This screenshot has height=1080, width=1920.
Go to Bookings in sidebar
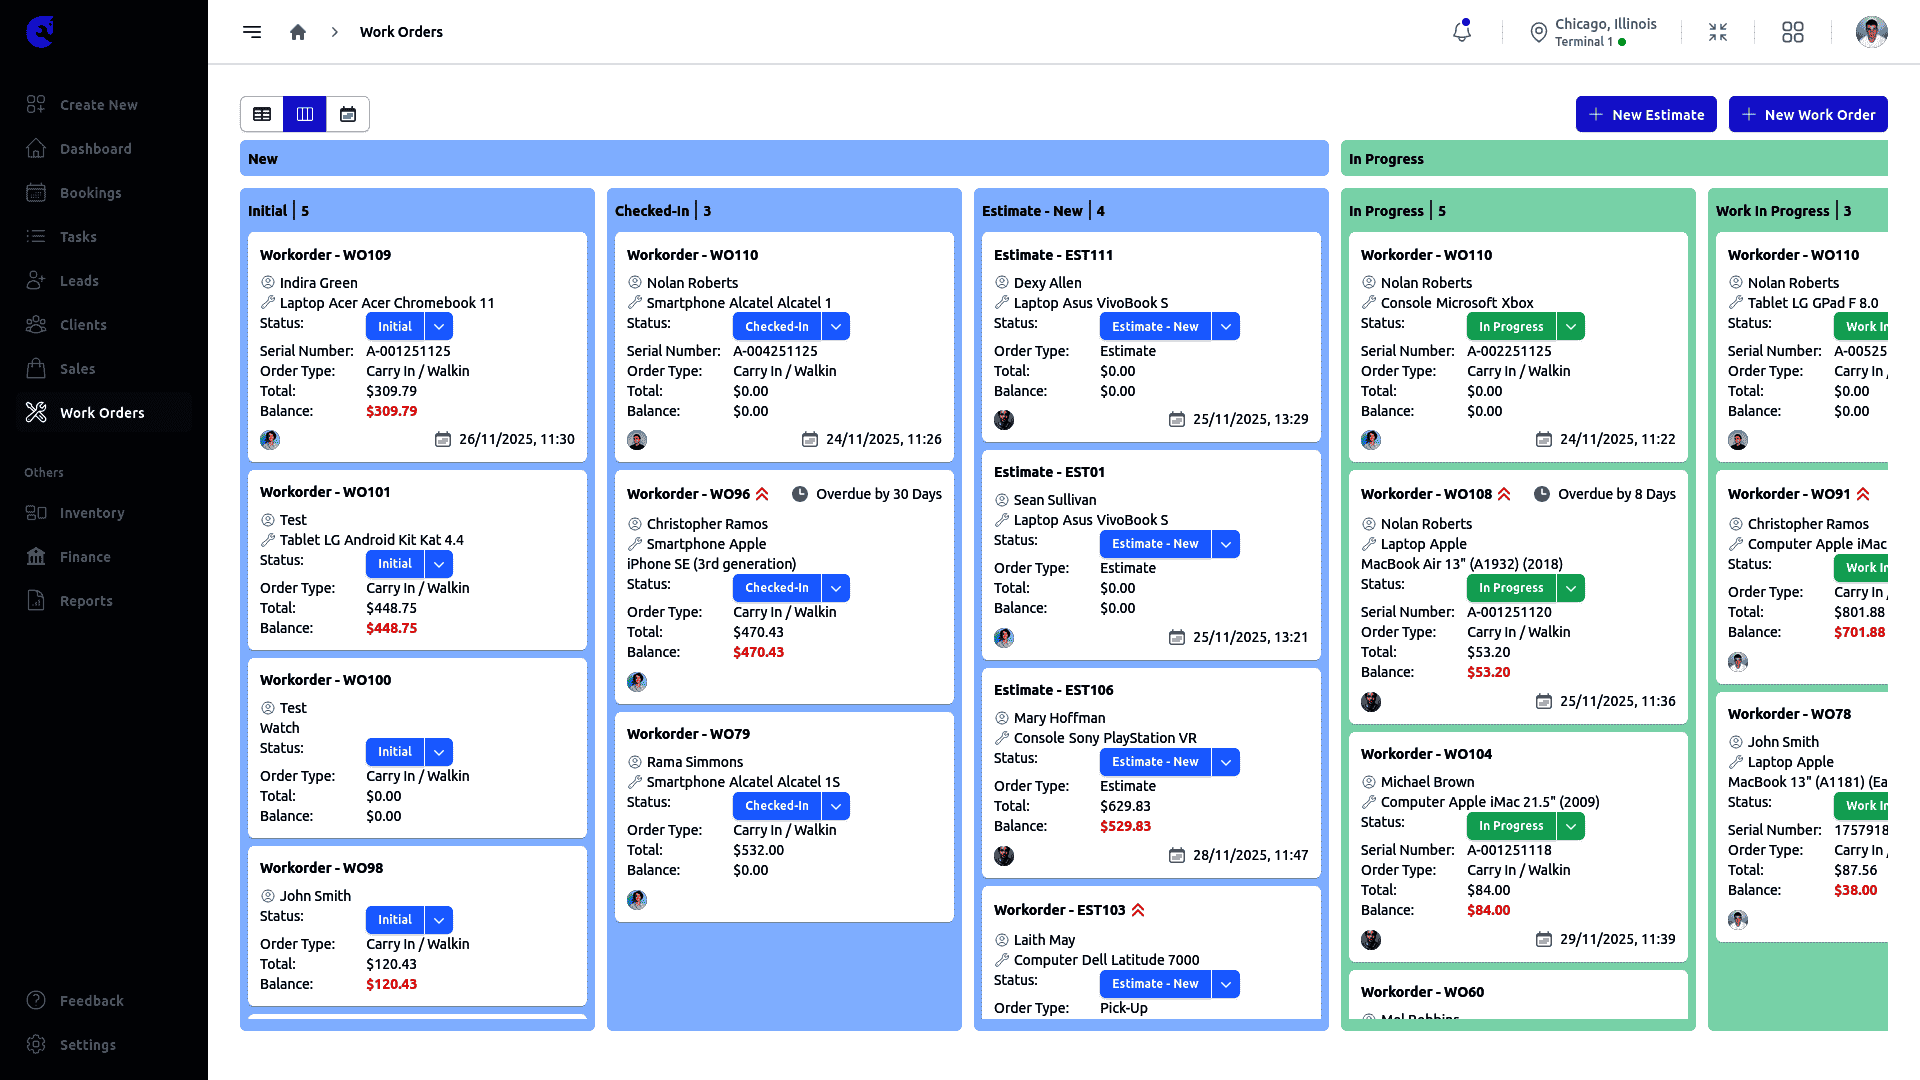point(90,193)
